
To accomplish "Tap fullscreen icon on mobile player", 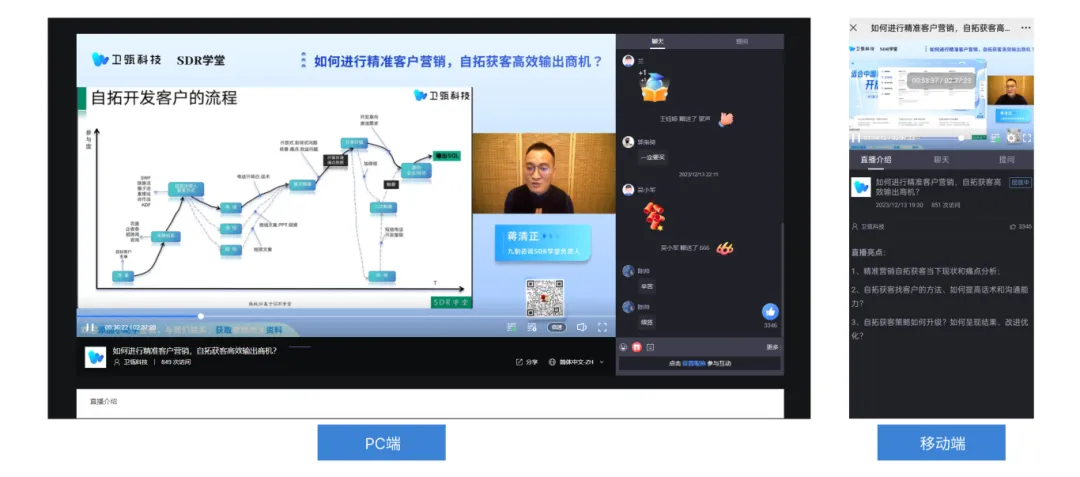I will pyautogui.click(x=1026, y=138).
